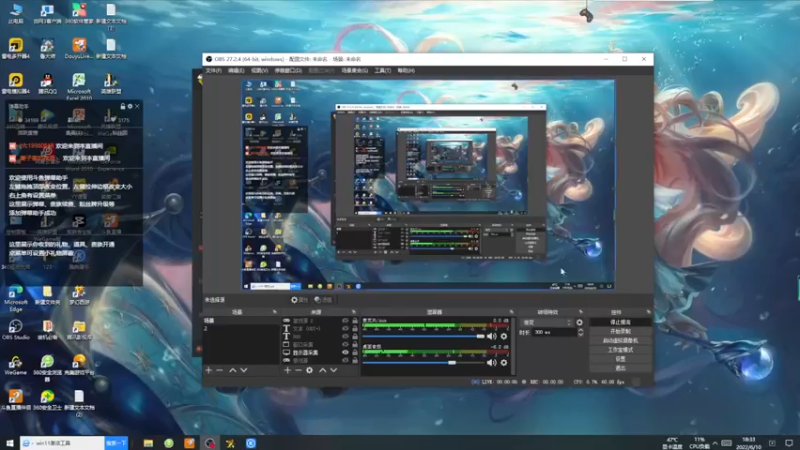Open gear settings for 麦克风/Aux channel
Viewport: 800px width, 450px height.
(504, 336)
